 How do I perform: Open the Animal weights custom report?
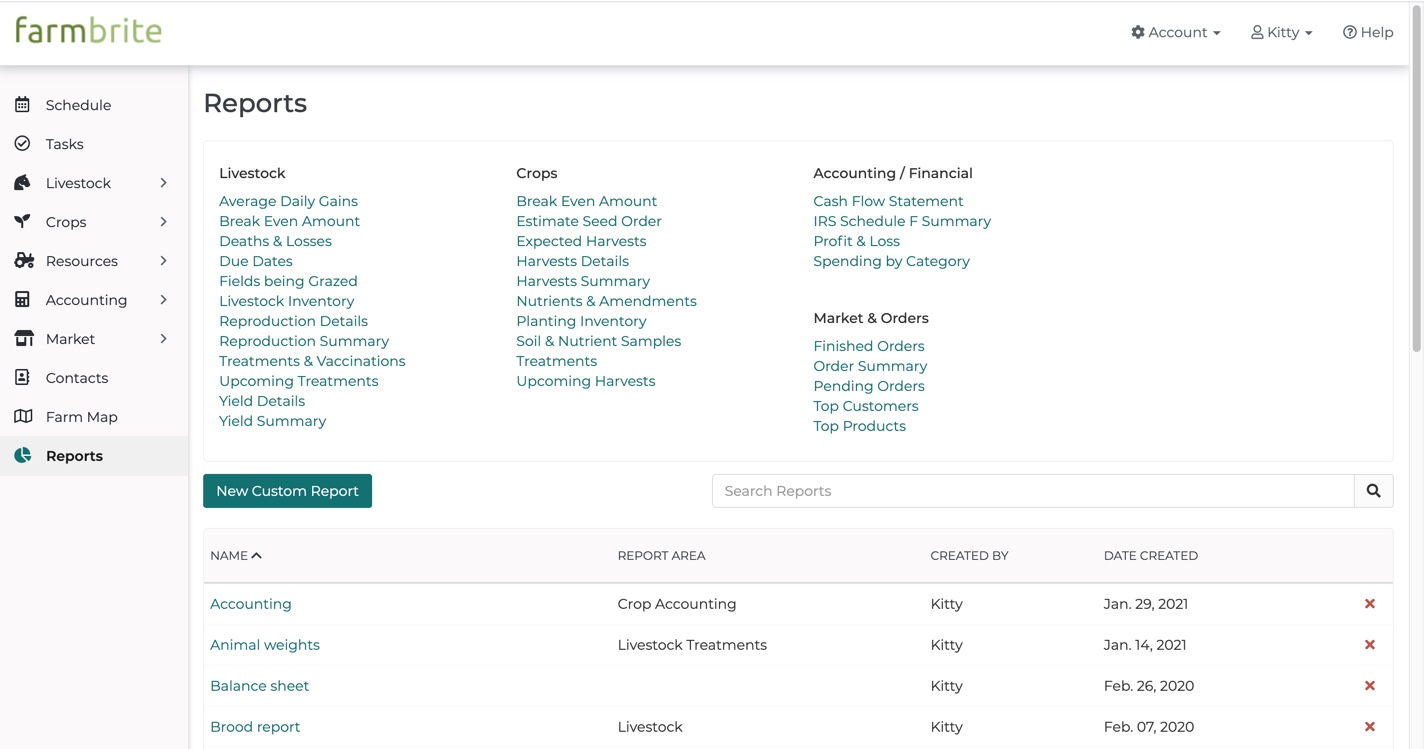click(x=265, y=645)
